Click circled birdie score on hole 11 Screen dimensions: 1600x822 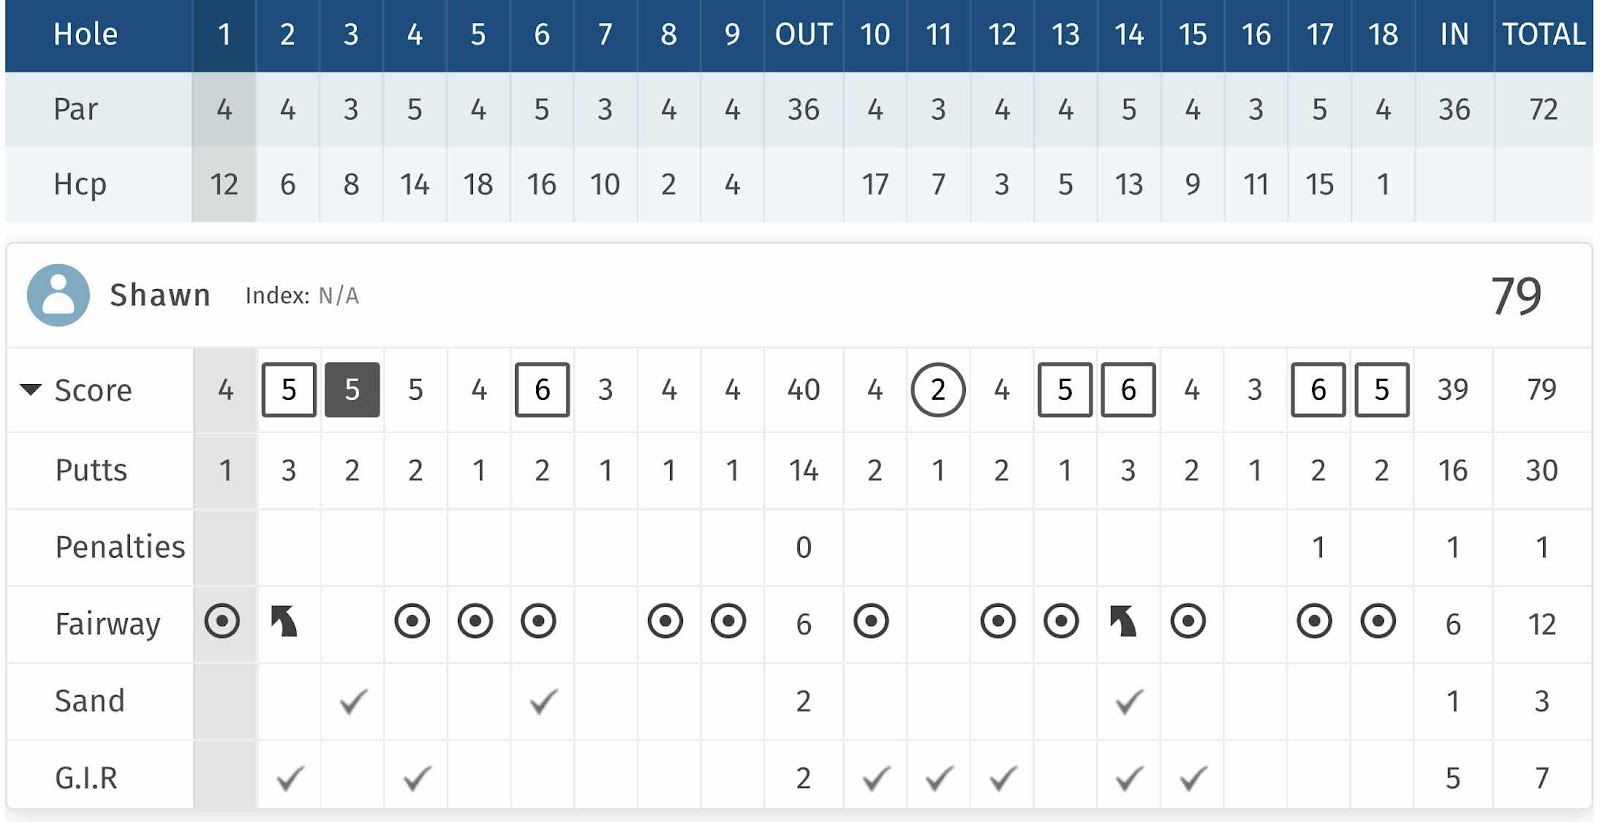point(938,389)
